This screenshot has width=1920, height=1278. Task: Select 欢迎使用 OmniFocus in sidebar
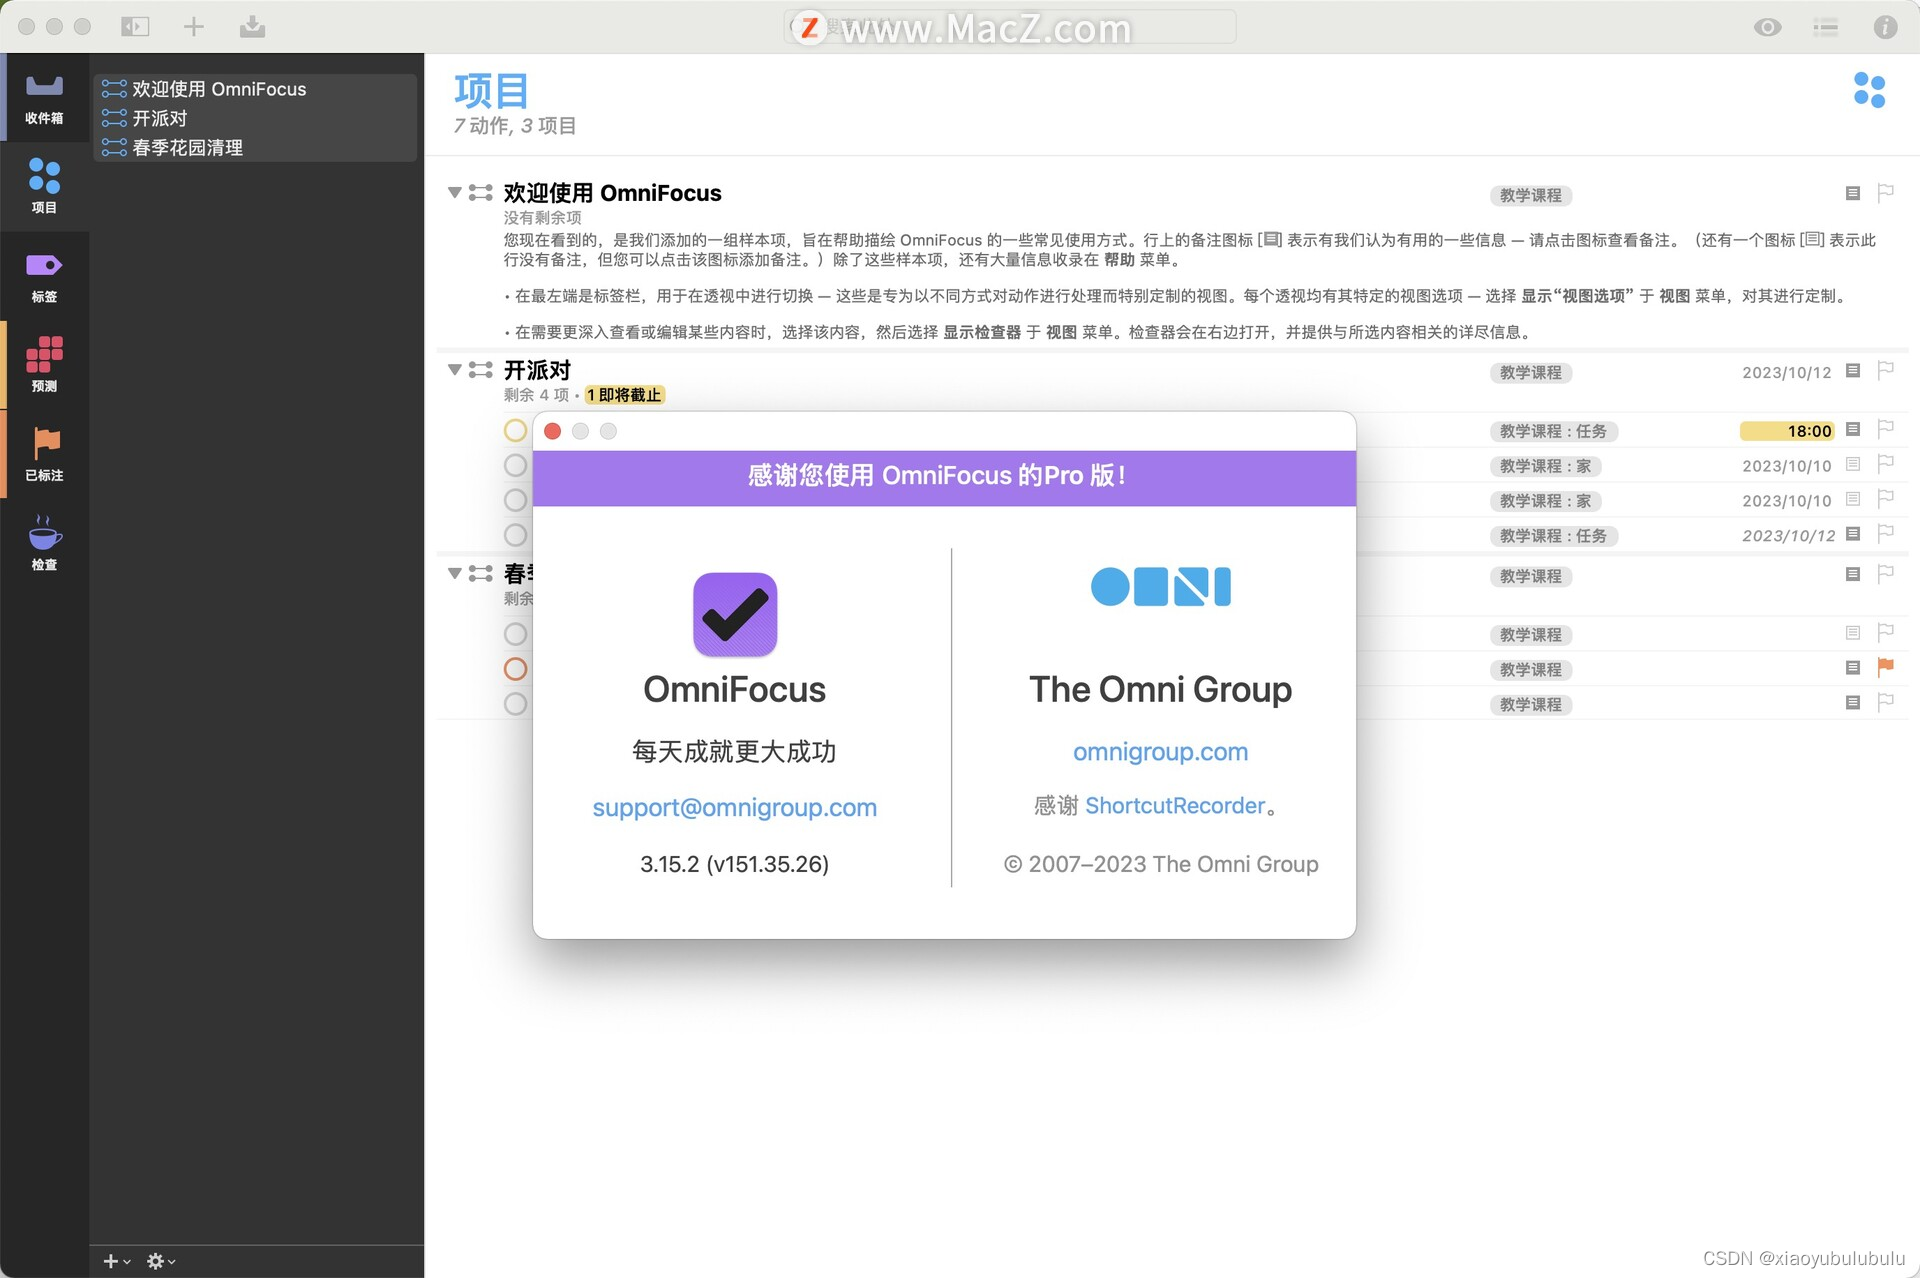click(256, 89)
